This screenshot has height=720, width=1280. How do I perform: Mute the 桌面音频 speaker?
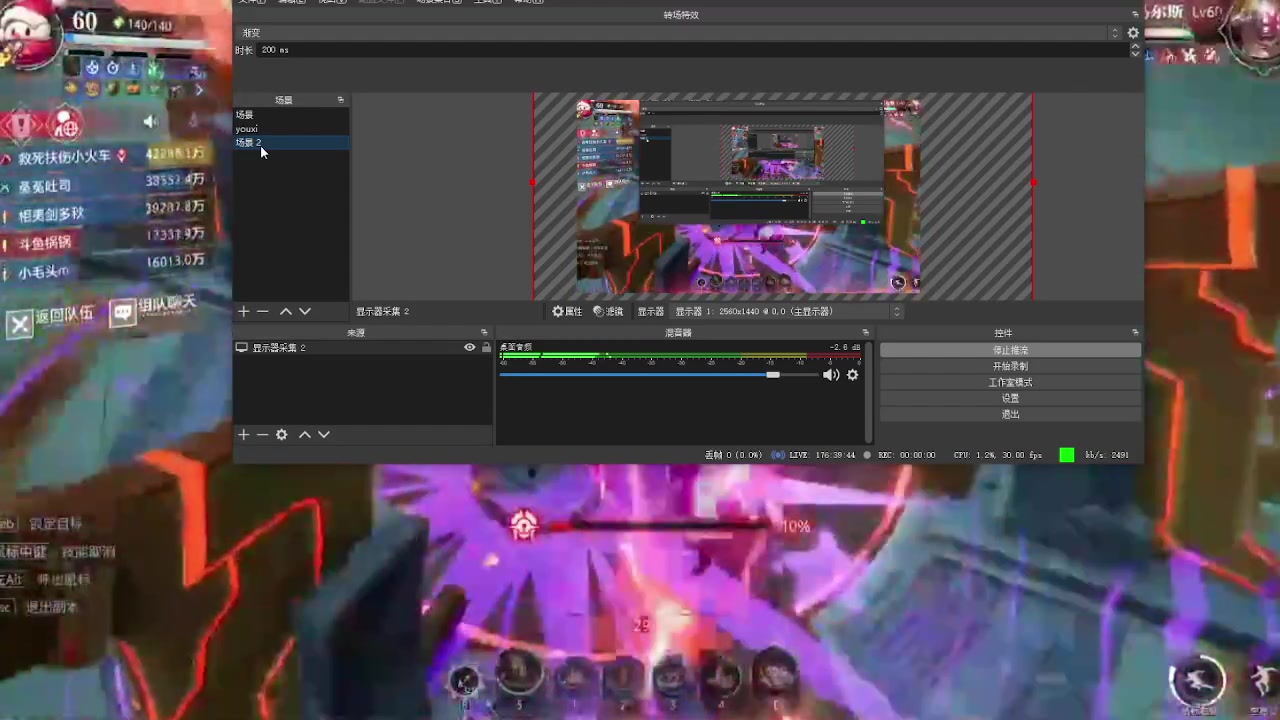click(830, 374)
